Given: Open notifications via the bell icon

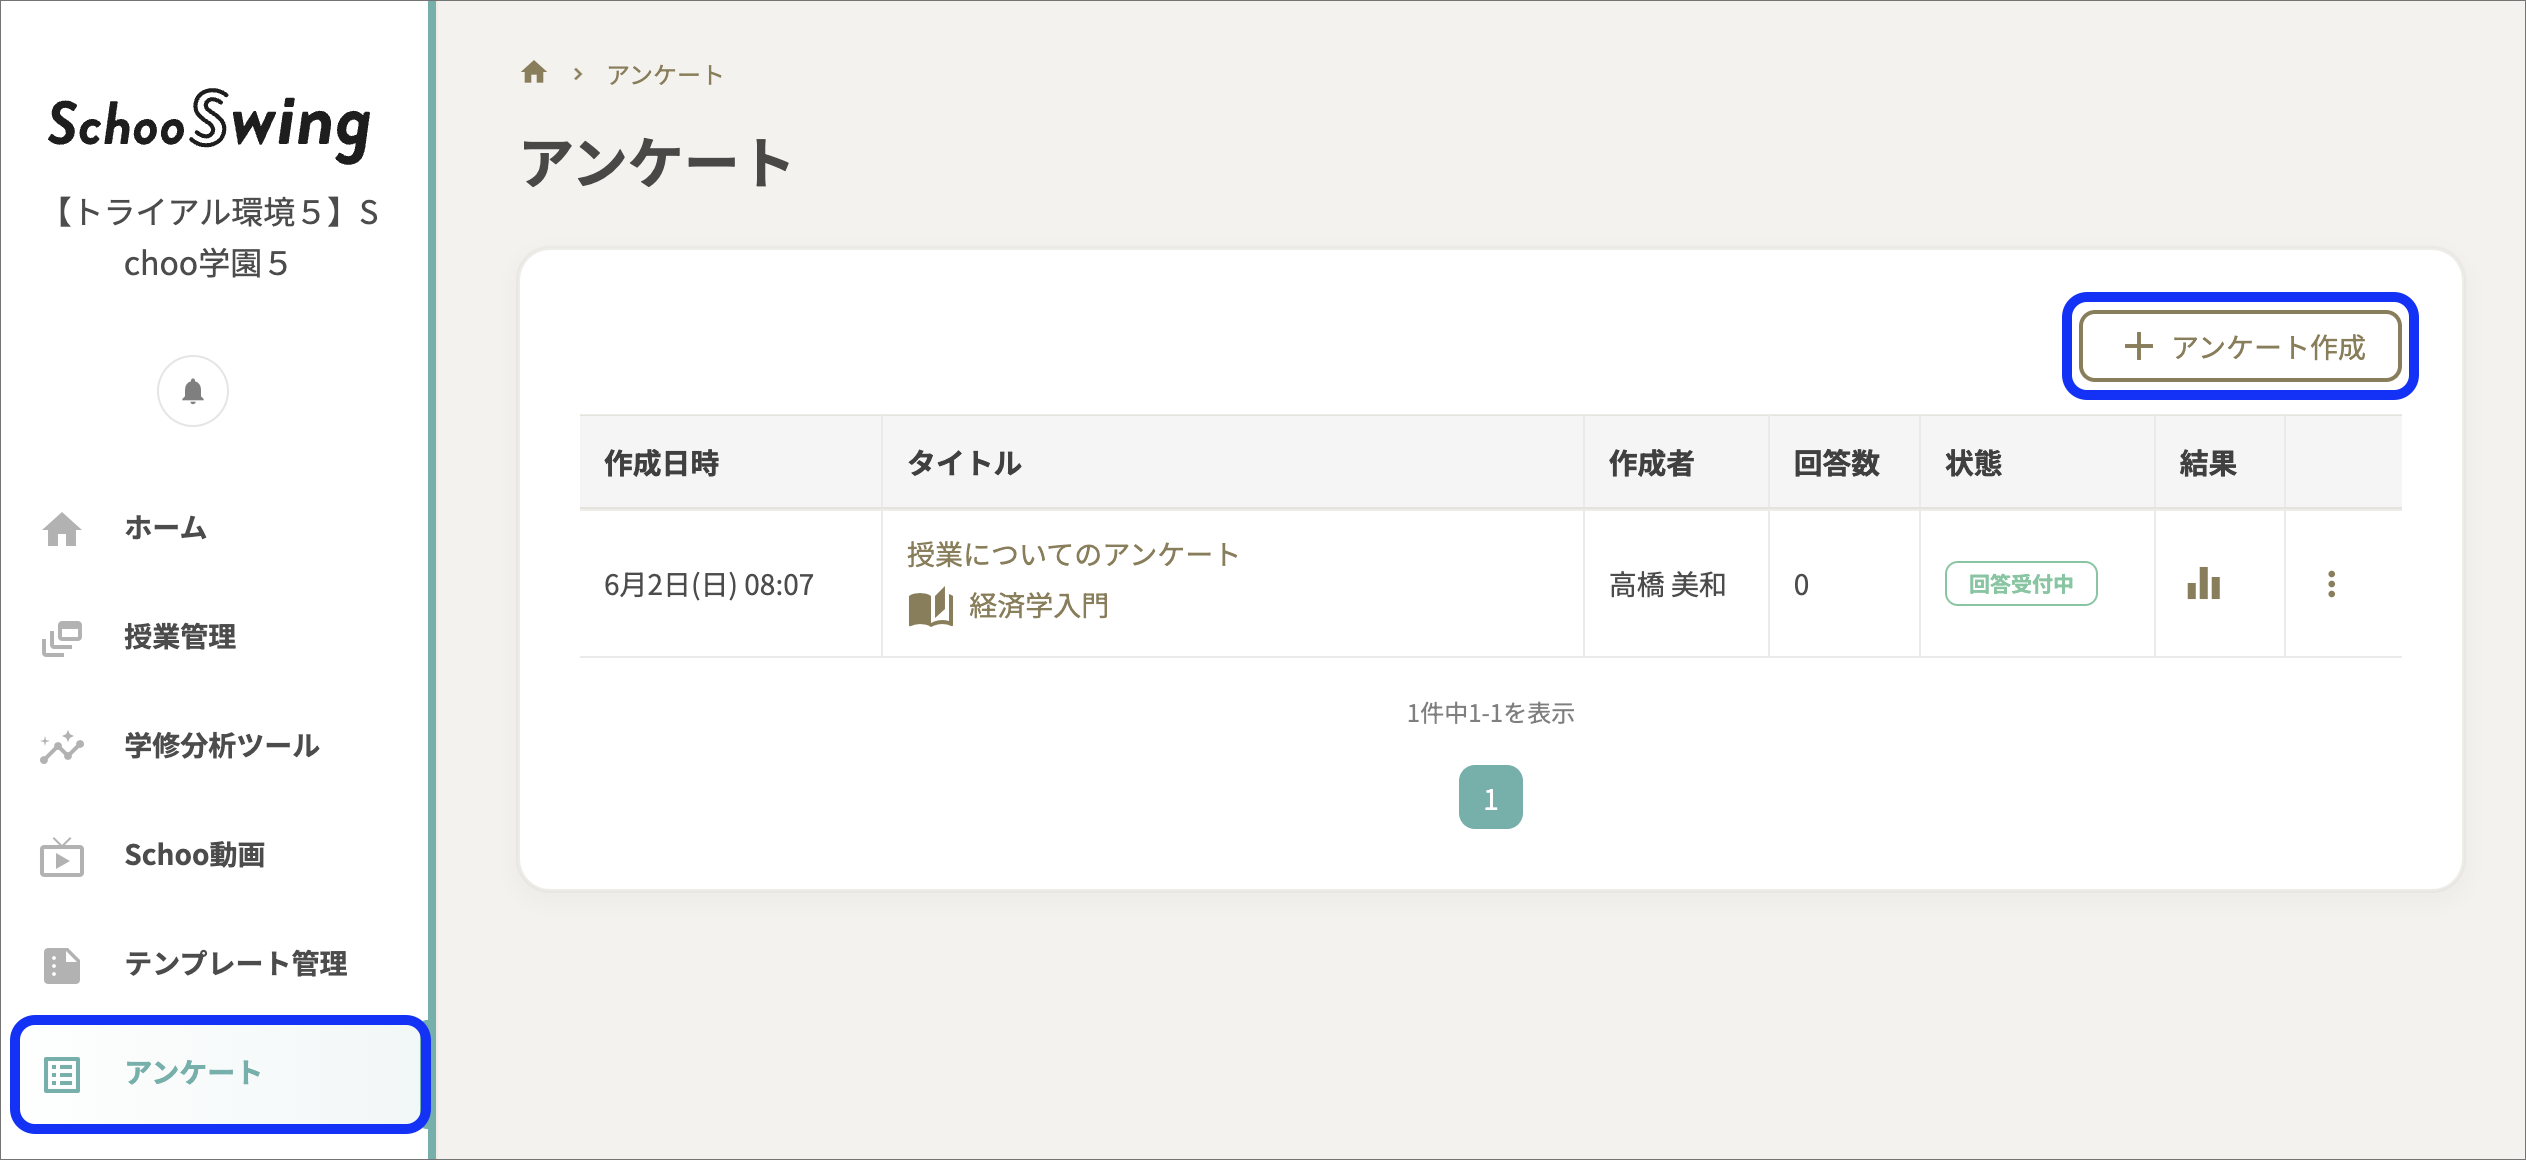Looking at the screenshot, I should pos(192,391).
